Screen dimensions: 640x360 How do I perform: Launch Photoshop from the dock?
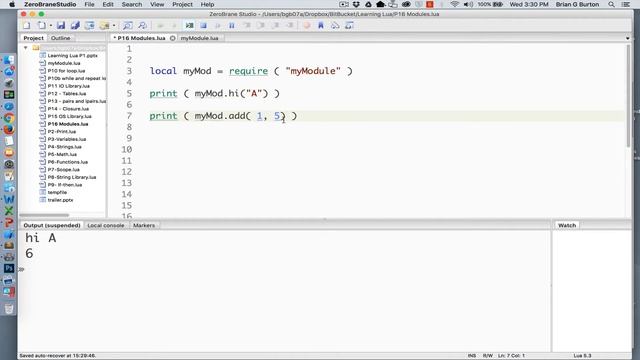(x=9, y=268)
